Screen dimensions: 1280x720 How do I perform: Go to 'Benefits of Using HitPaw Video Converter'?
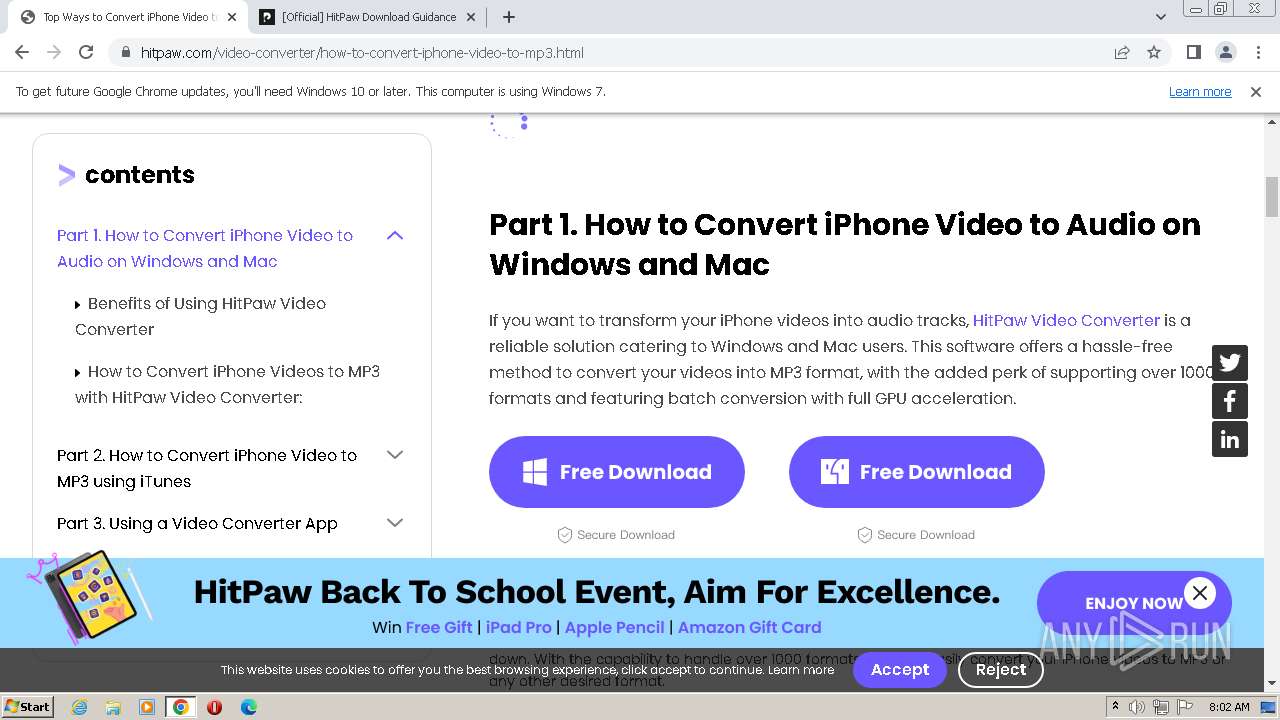(x=200, y=317)
